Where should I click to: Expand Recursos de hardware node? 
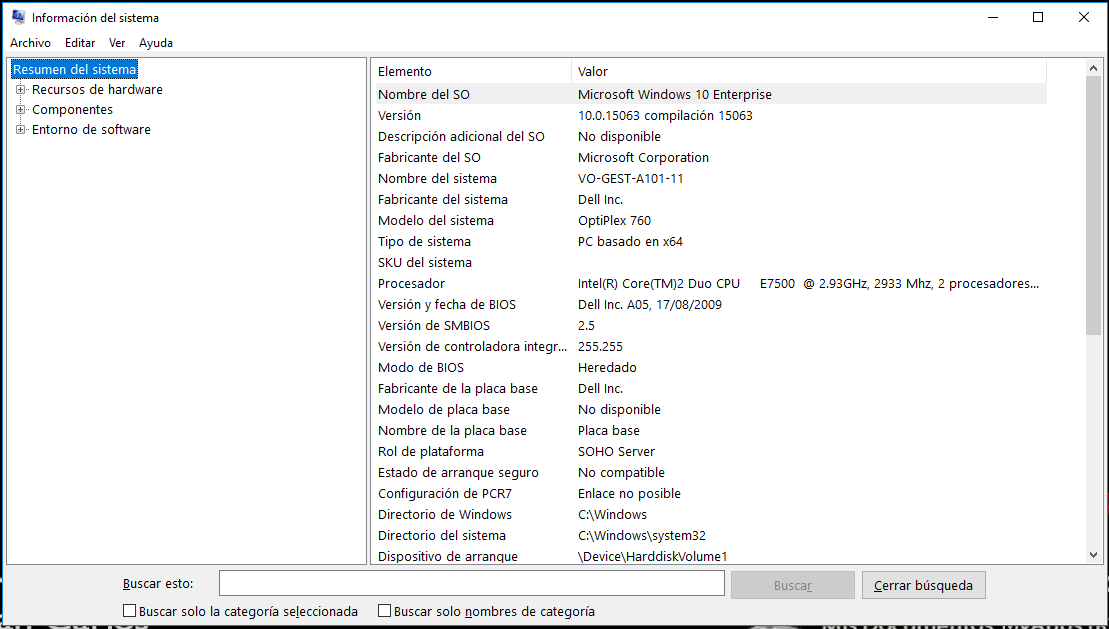21,89
